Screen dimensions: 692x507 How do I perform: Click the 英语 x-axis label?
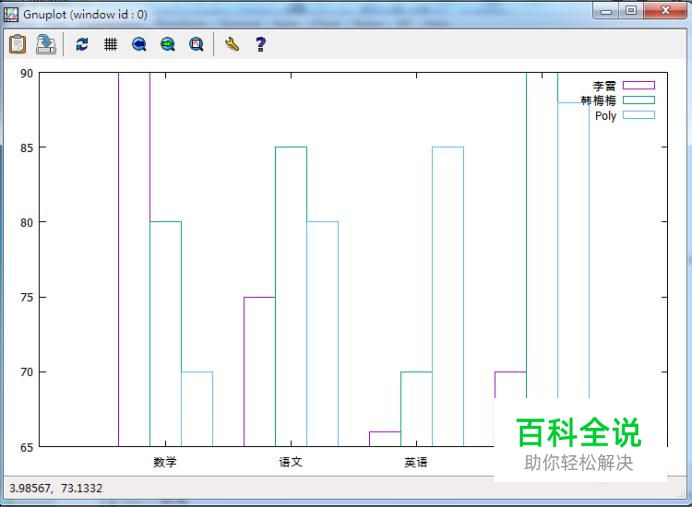click(416, 462)
